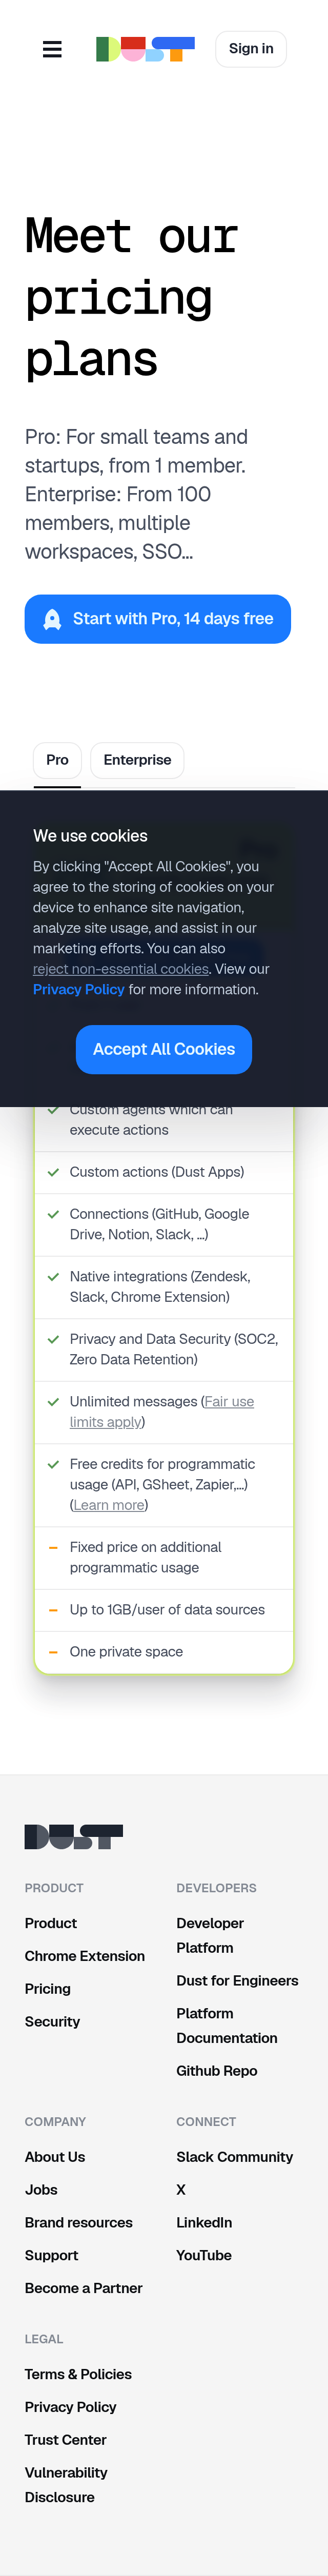Screen dimensions: 328x2576
Task: Sign in to your account
Action: coord(251,49)
